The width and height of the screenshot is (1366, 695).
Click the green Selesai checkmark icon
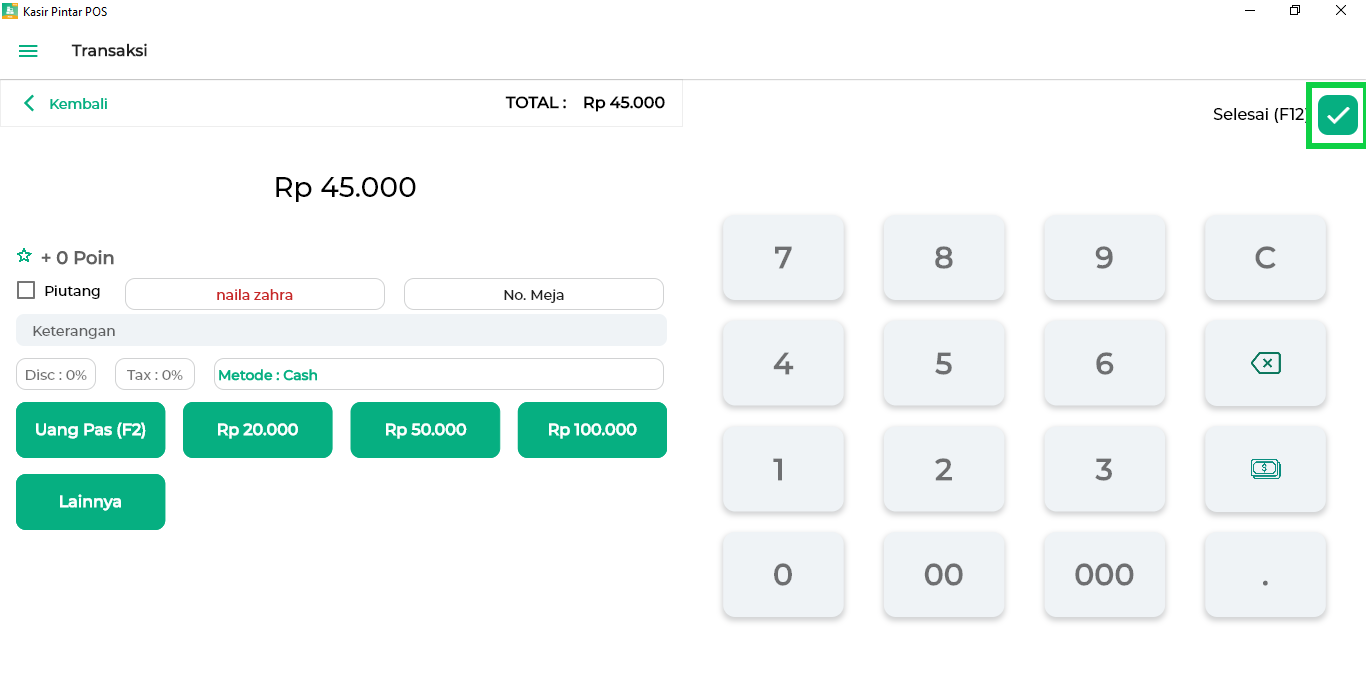pyautogui.click(x=1338, y=115)
